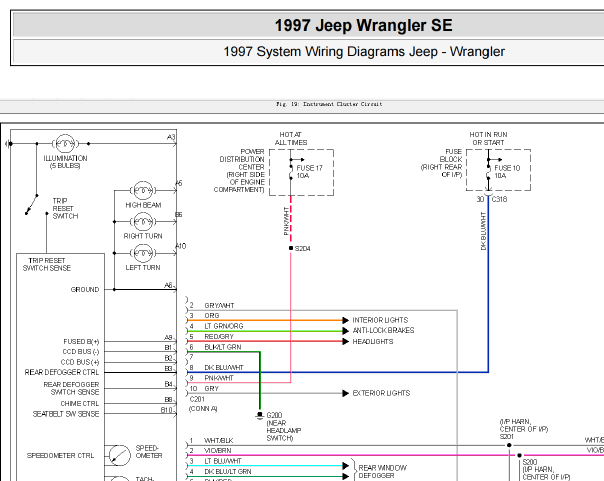
Task: Click the RIGHT TURN indicator bulb symbol
Action: point(143,221)
